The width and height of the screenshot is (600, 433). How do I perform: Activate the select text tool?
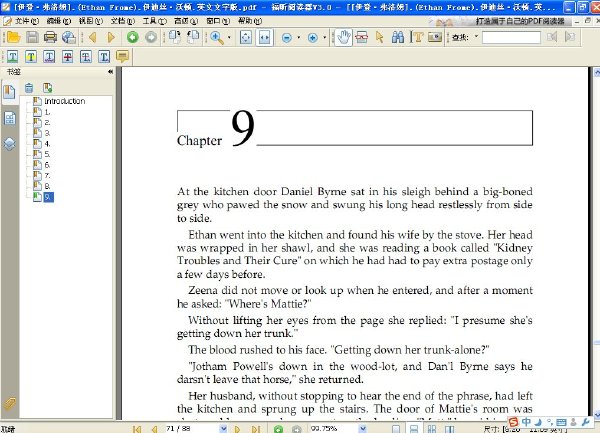tap(417, 37)
